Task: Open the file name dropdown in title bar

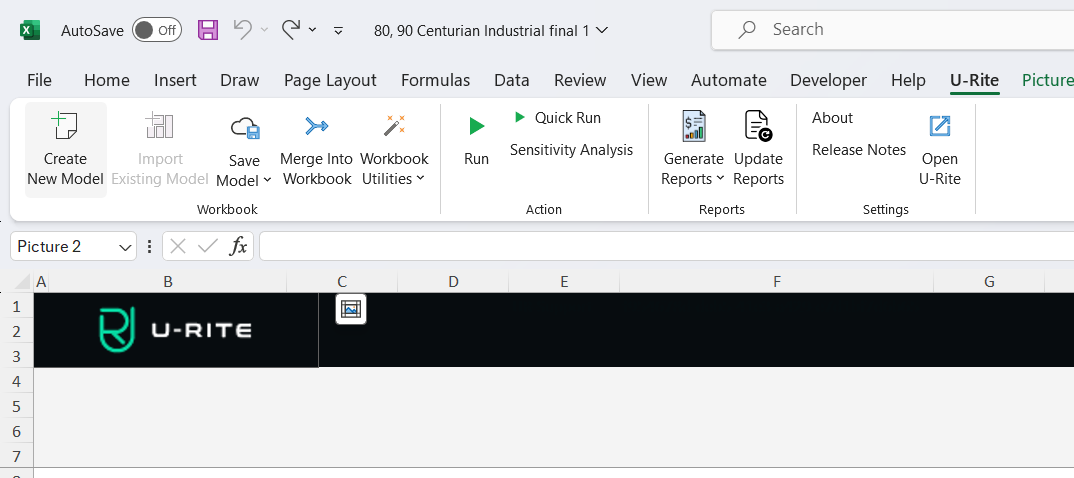Action: click(x=601, y=30)
